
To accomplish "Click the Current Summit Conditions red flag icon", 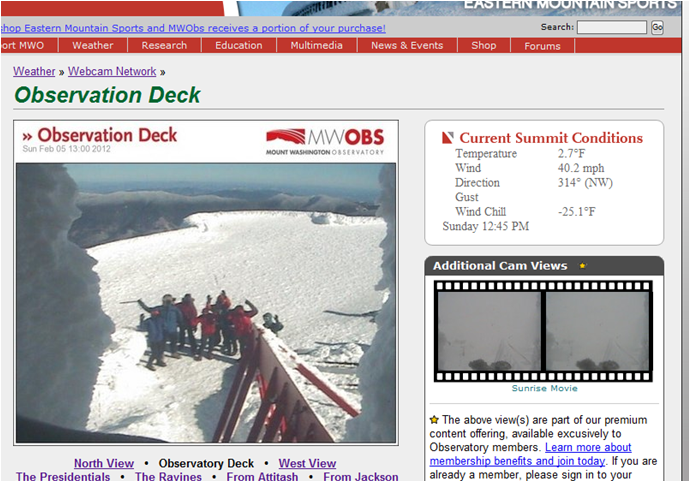I will pos(447,138).
